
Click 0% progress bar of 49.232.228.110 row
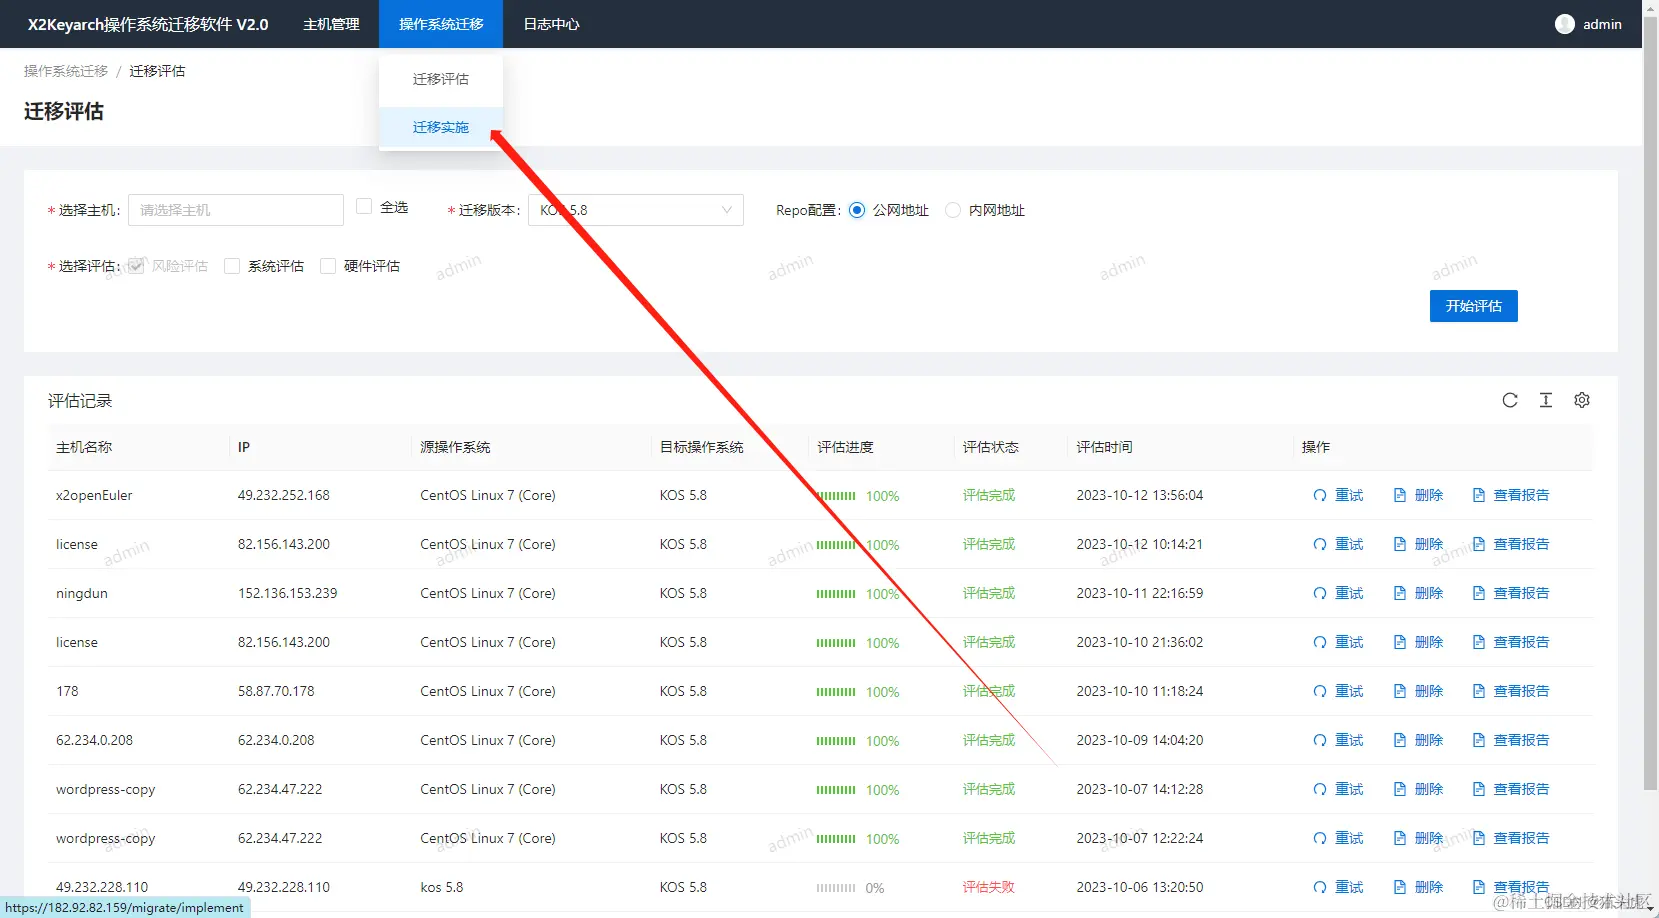point(836,888)
